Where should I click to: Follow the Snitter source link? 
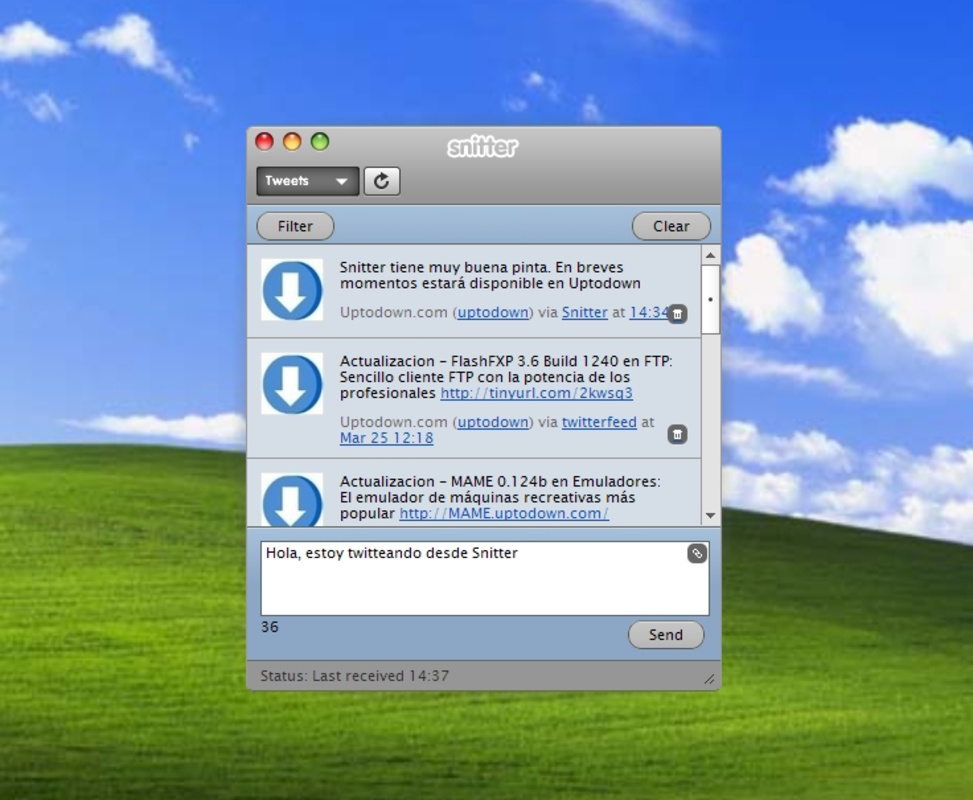point(585,312)
